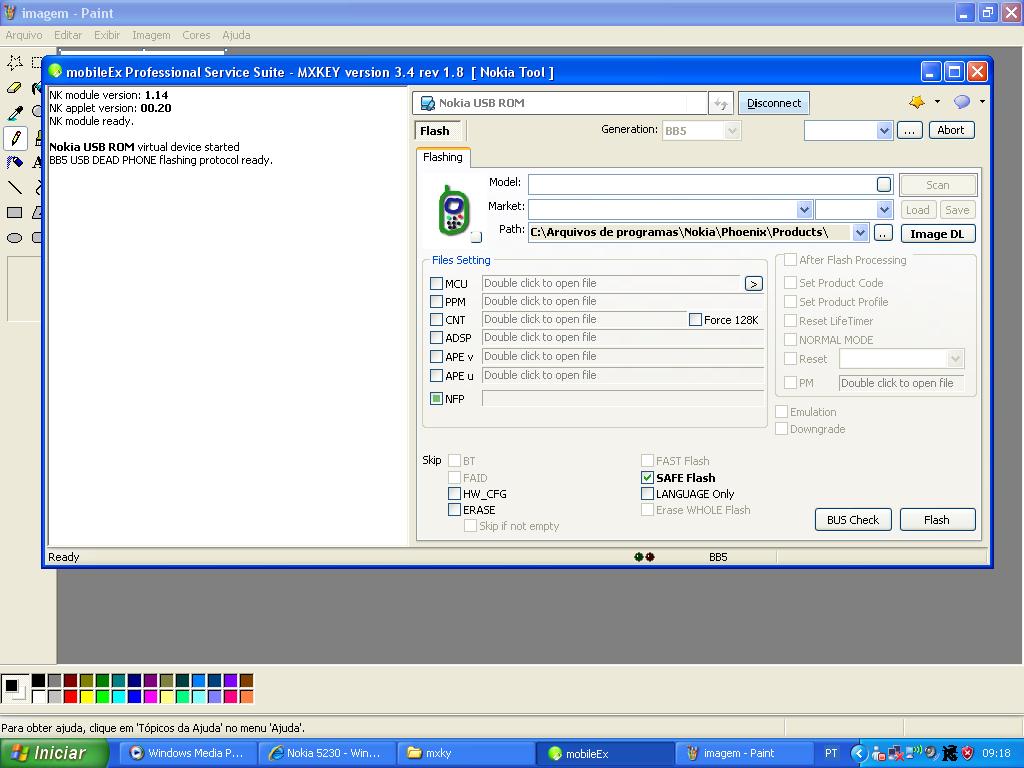Click the antivirus shield tray icon
The image size is (1024, 768).
tap(967, 753)
